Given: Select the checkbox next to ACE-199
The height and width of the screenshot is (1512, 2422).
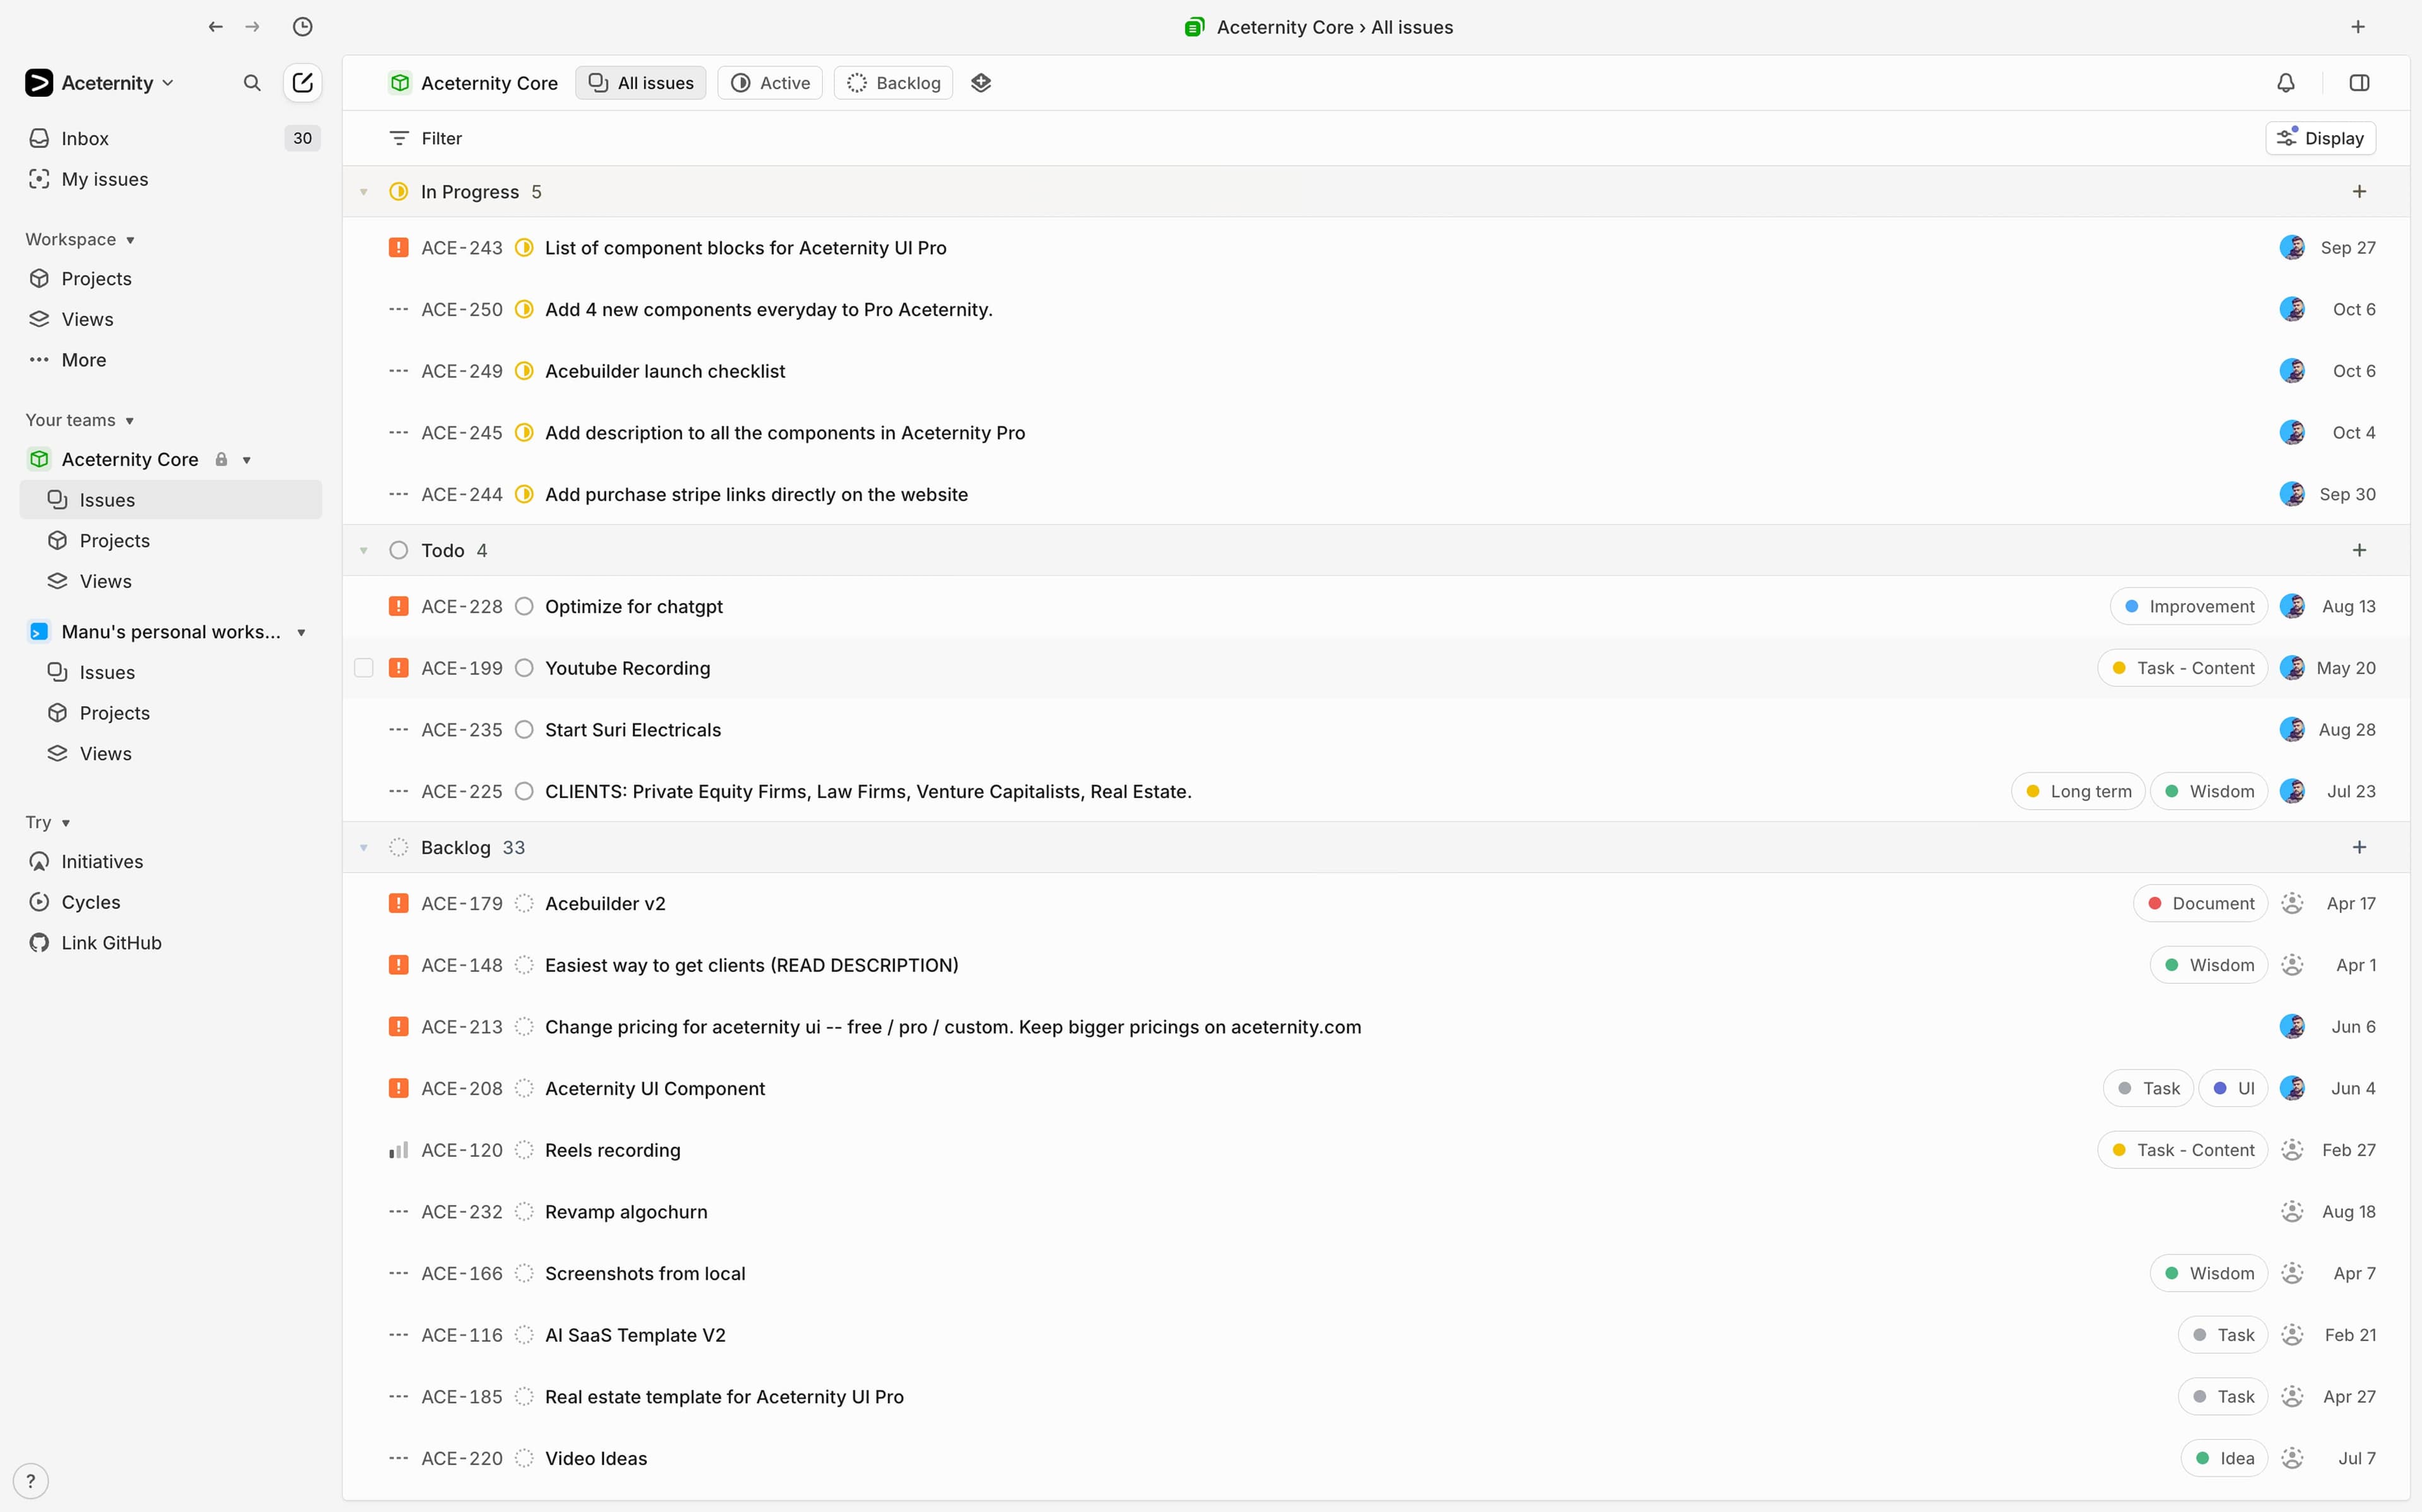Looking at the screenshot, I should [x=363, y=667].
